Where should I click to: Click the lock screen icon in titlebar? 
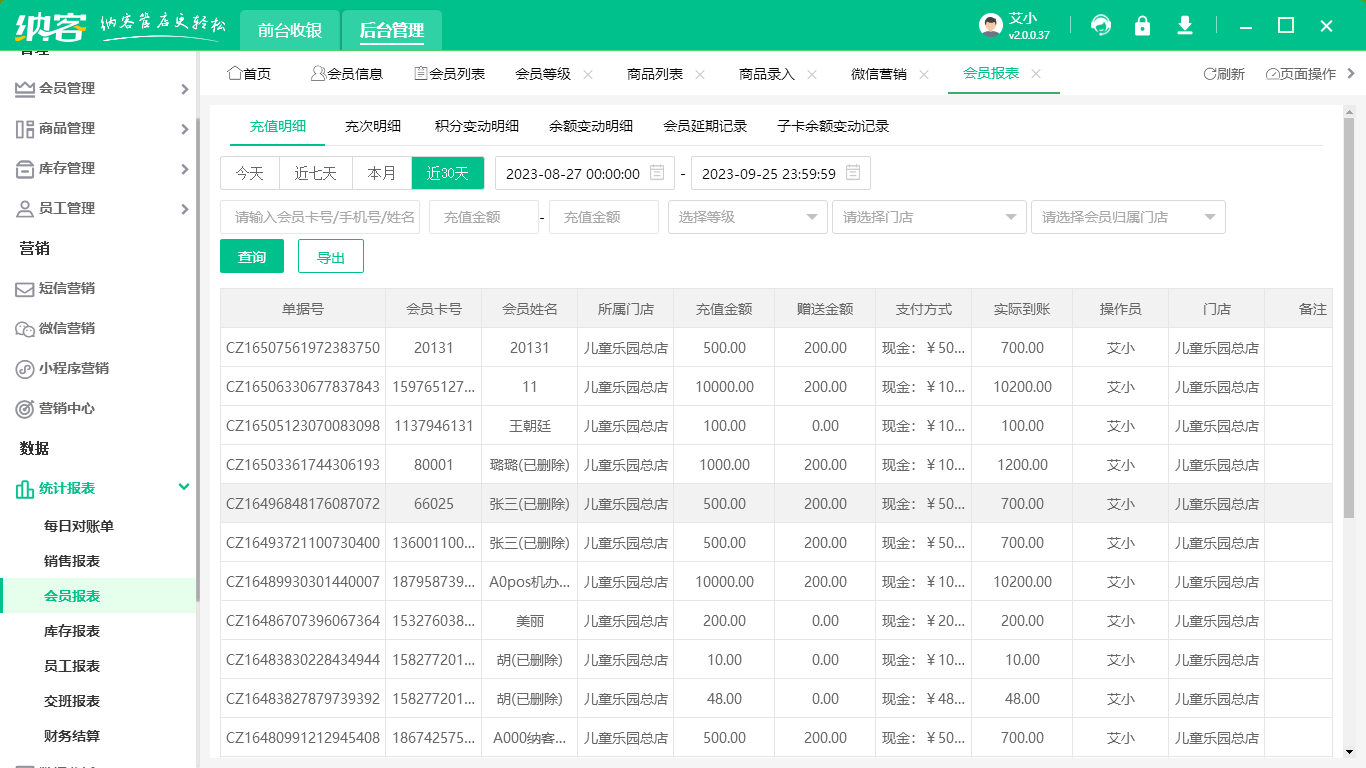[x=1142, y=25]
